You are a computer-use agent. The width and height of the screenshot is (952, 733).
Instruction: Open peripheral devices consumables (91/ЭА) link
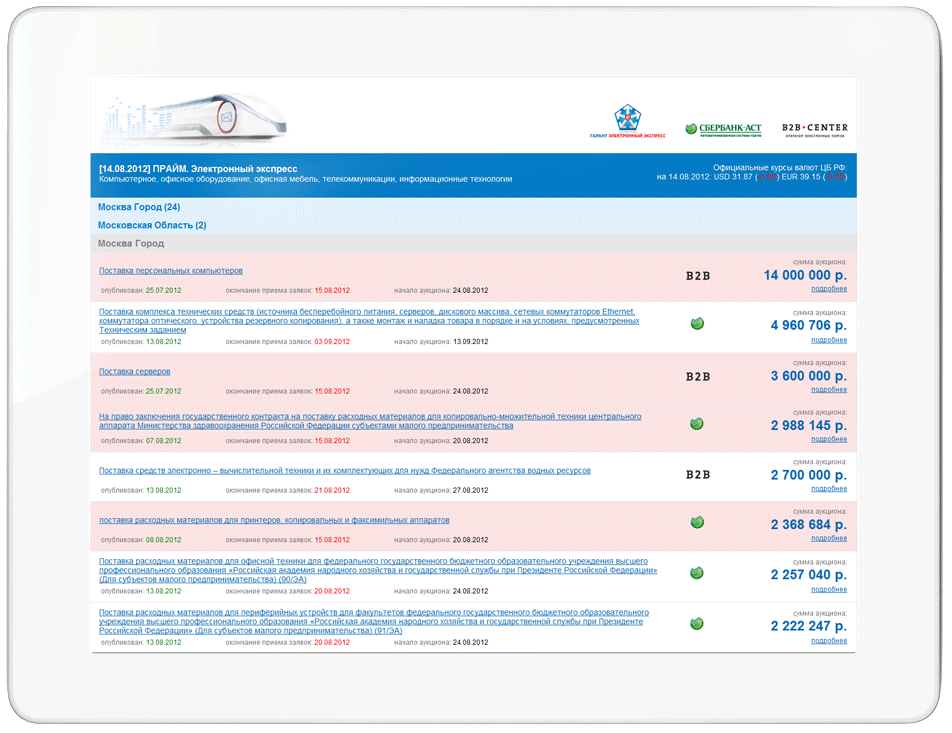(374, 621)
